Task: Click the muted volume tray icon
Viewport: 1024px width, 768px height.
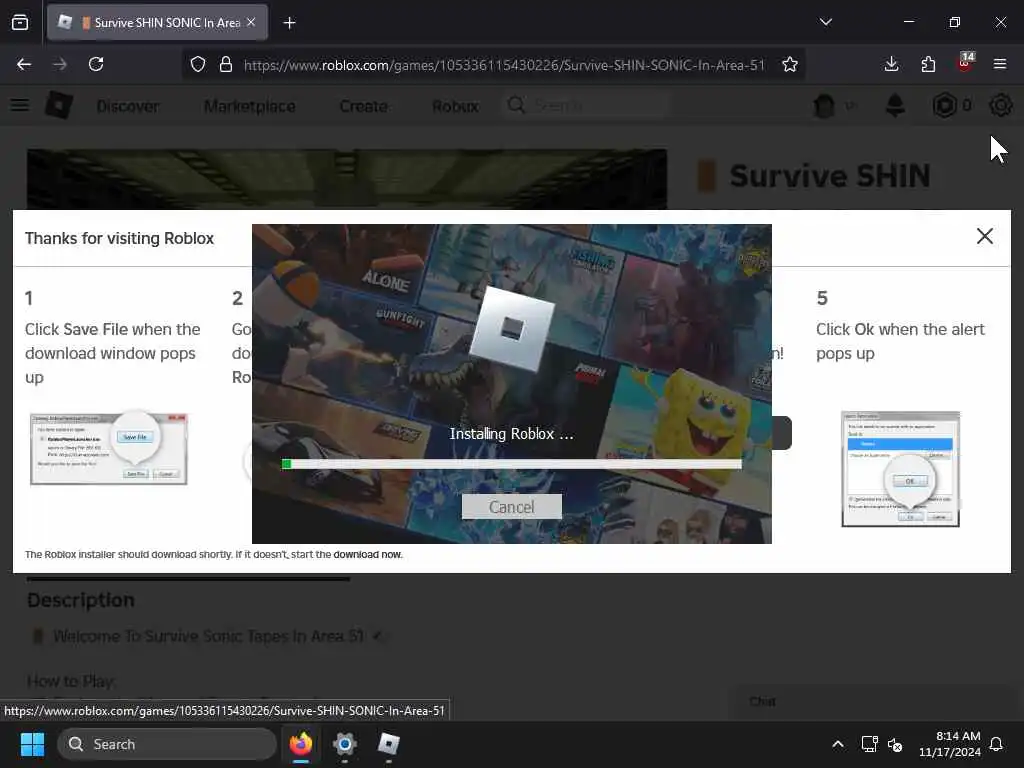Action: pyautogui.click(x=895, y=744)
